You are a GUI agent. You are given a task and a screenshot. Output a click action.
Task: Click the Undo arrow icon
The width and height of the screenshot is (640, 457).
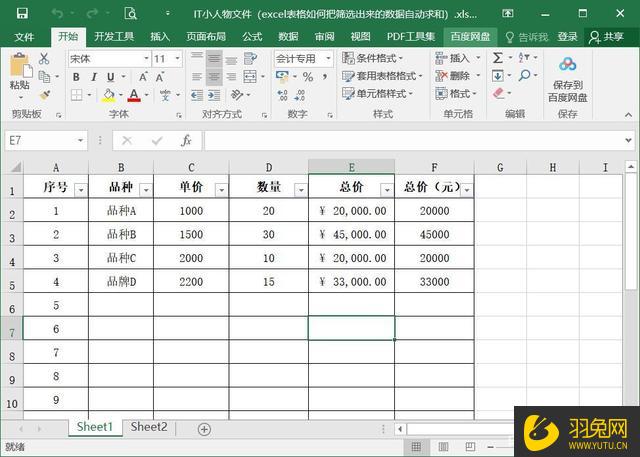coord(57,13)
